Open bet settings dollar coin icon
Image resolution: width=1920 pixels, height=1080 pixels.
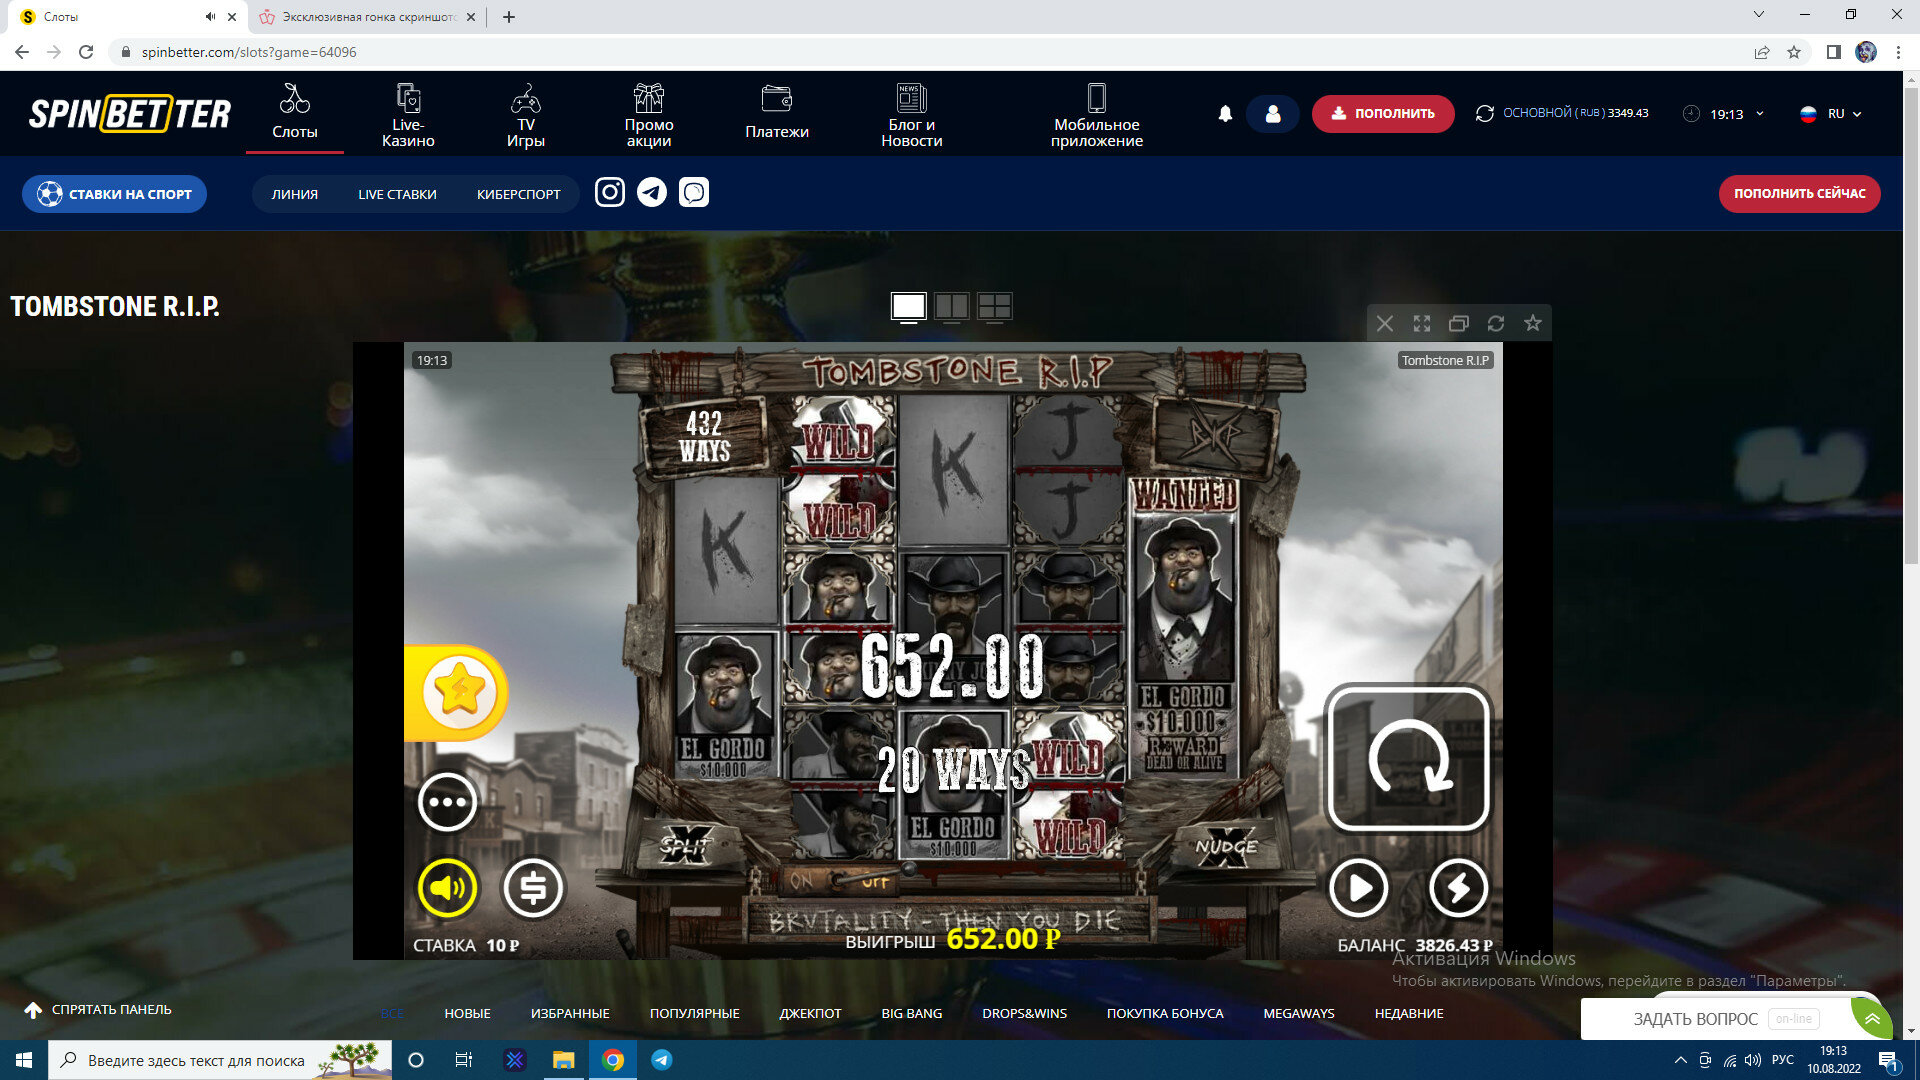pyautogui.click(x=533, y=887)
